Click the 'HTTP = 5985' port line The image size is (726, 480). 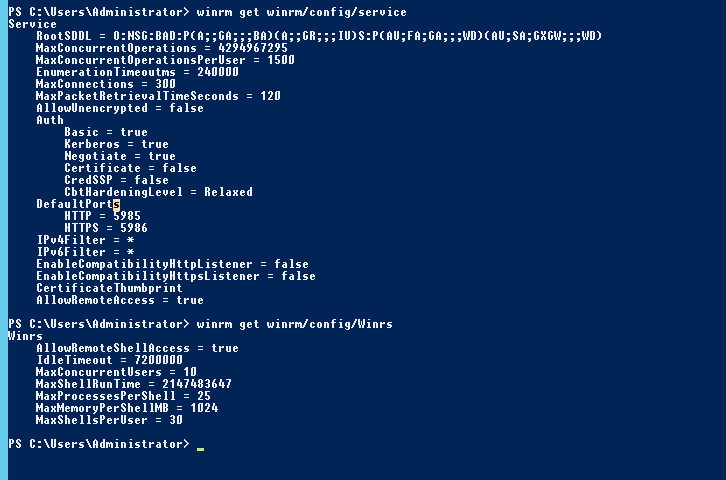click(x=102, y=216)
